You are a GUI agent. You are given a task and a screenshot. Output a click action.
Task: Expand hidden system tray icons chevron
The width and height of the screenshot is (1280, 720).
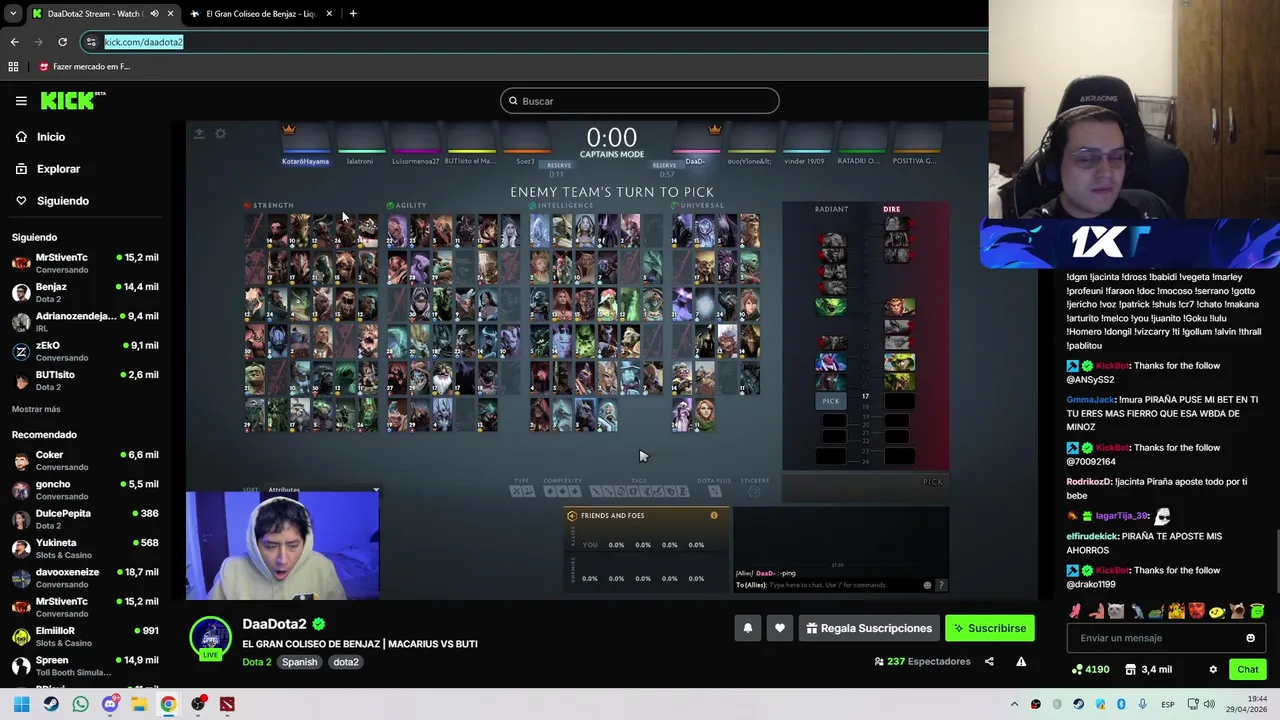pyautogui.click(x=1014, y=704)
